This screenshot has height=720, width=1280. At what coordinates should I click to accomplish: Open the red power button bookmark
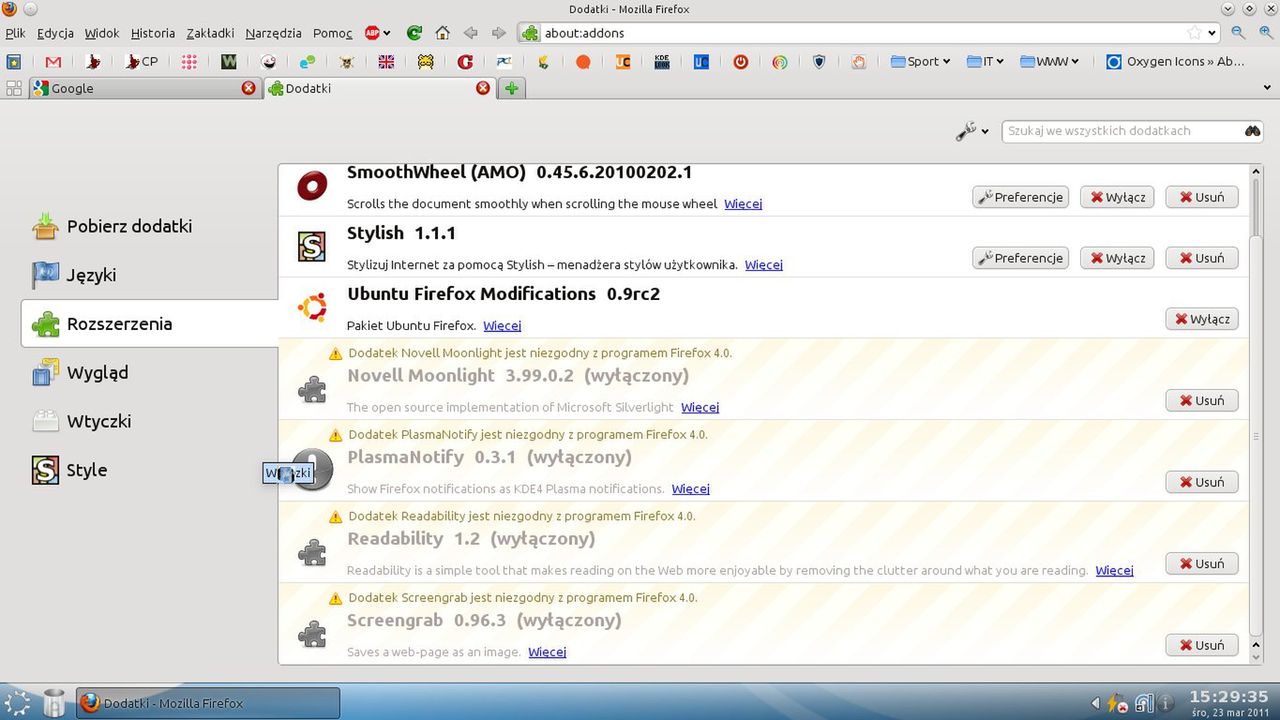click(740, 61)
